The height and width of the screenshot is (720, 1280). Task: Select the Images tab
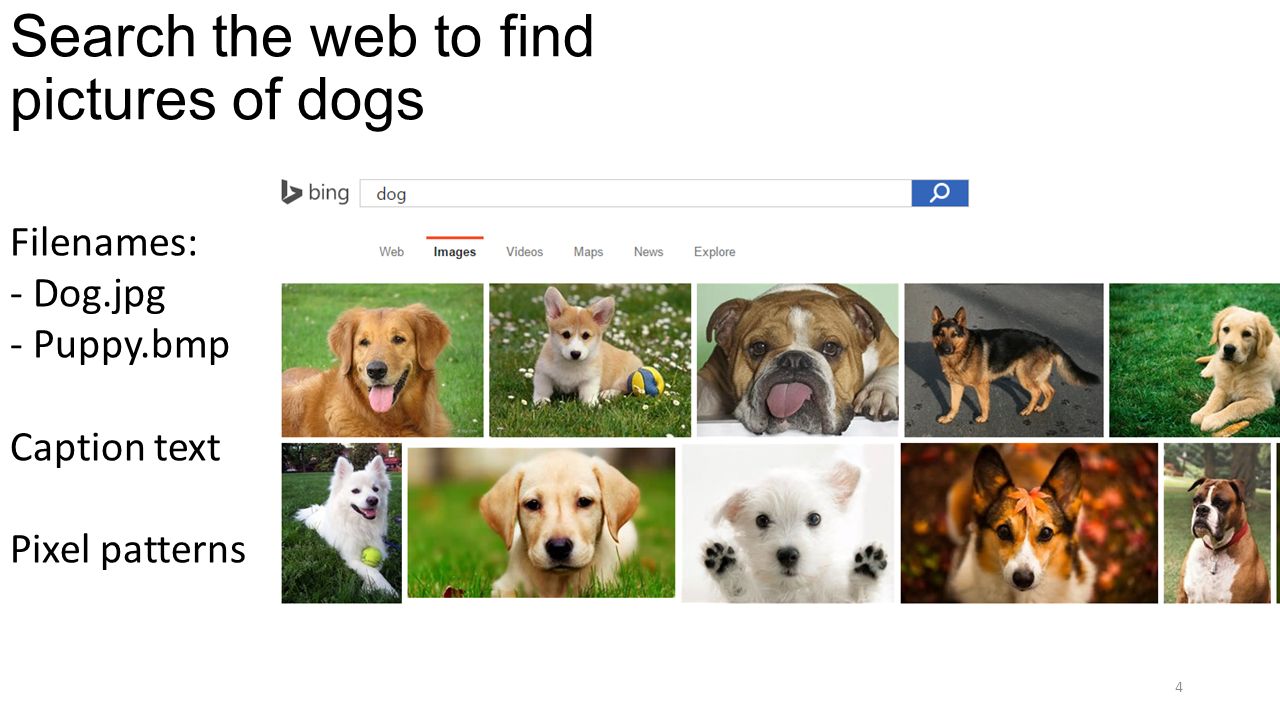[455, 252]
